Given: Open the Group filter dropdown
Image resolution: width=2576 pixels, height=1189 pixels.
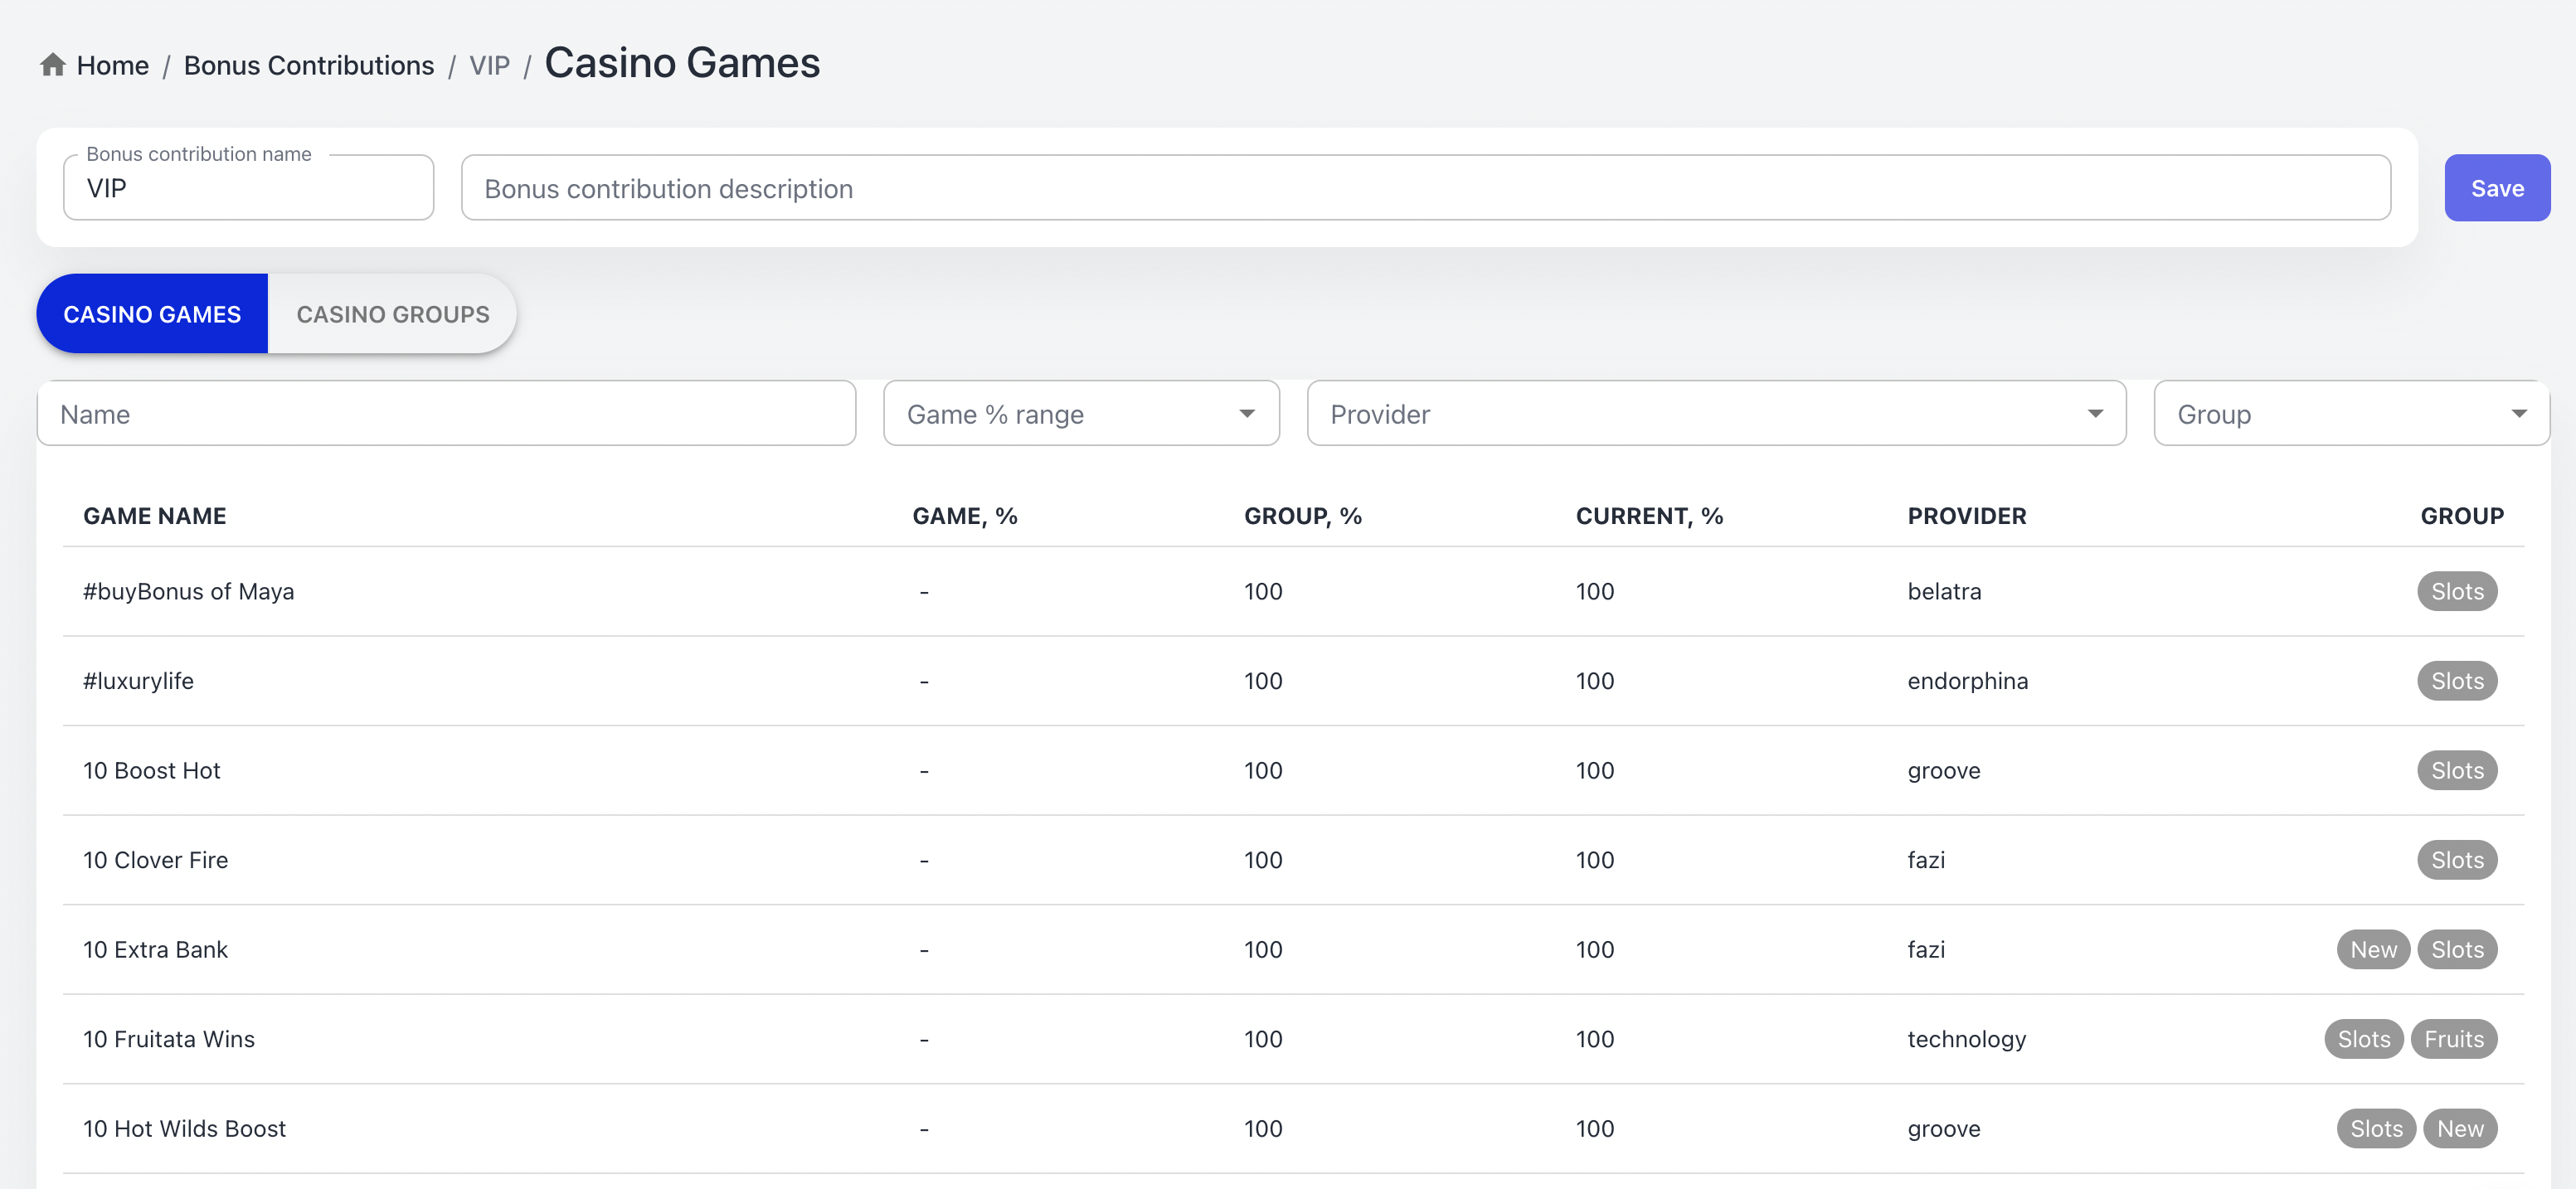Looking at the screenshot, I should point(2351,414).
